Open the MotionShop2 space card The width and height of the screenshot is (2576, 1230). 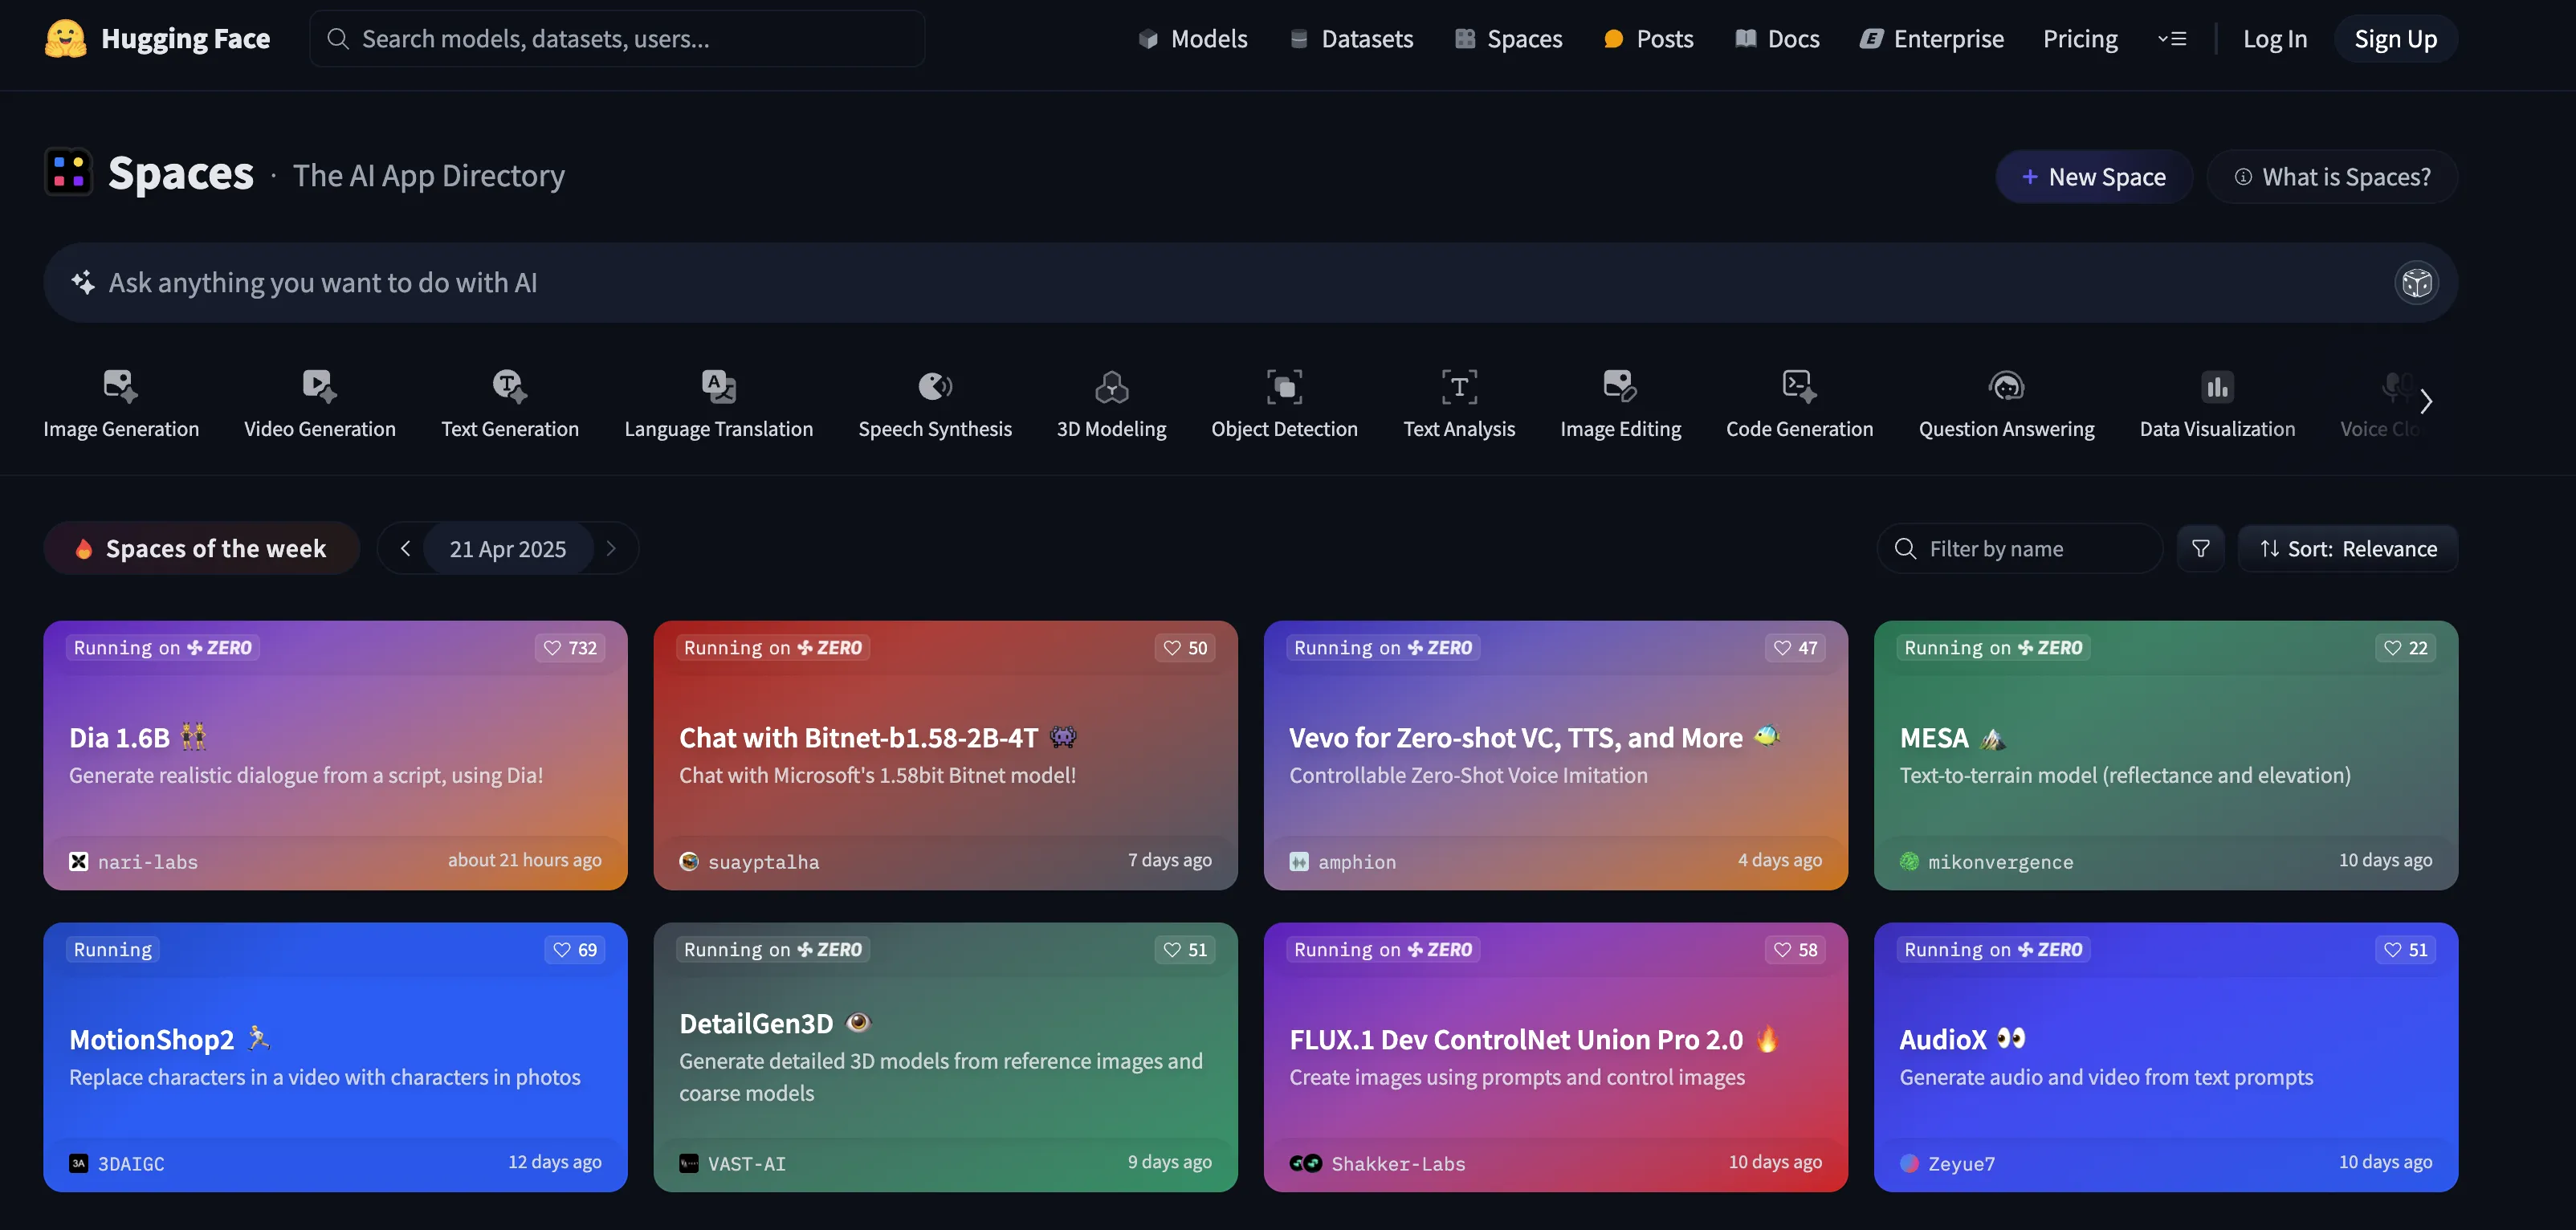click(335, 1057)
